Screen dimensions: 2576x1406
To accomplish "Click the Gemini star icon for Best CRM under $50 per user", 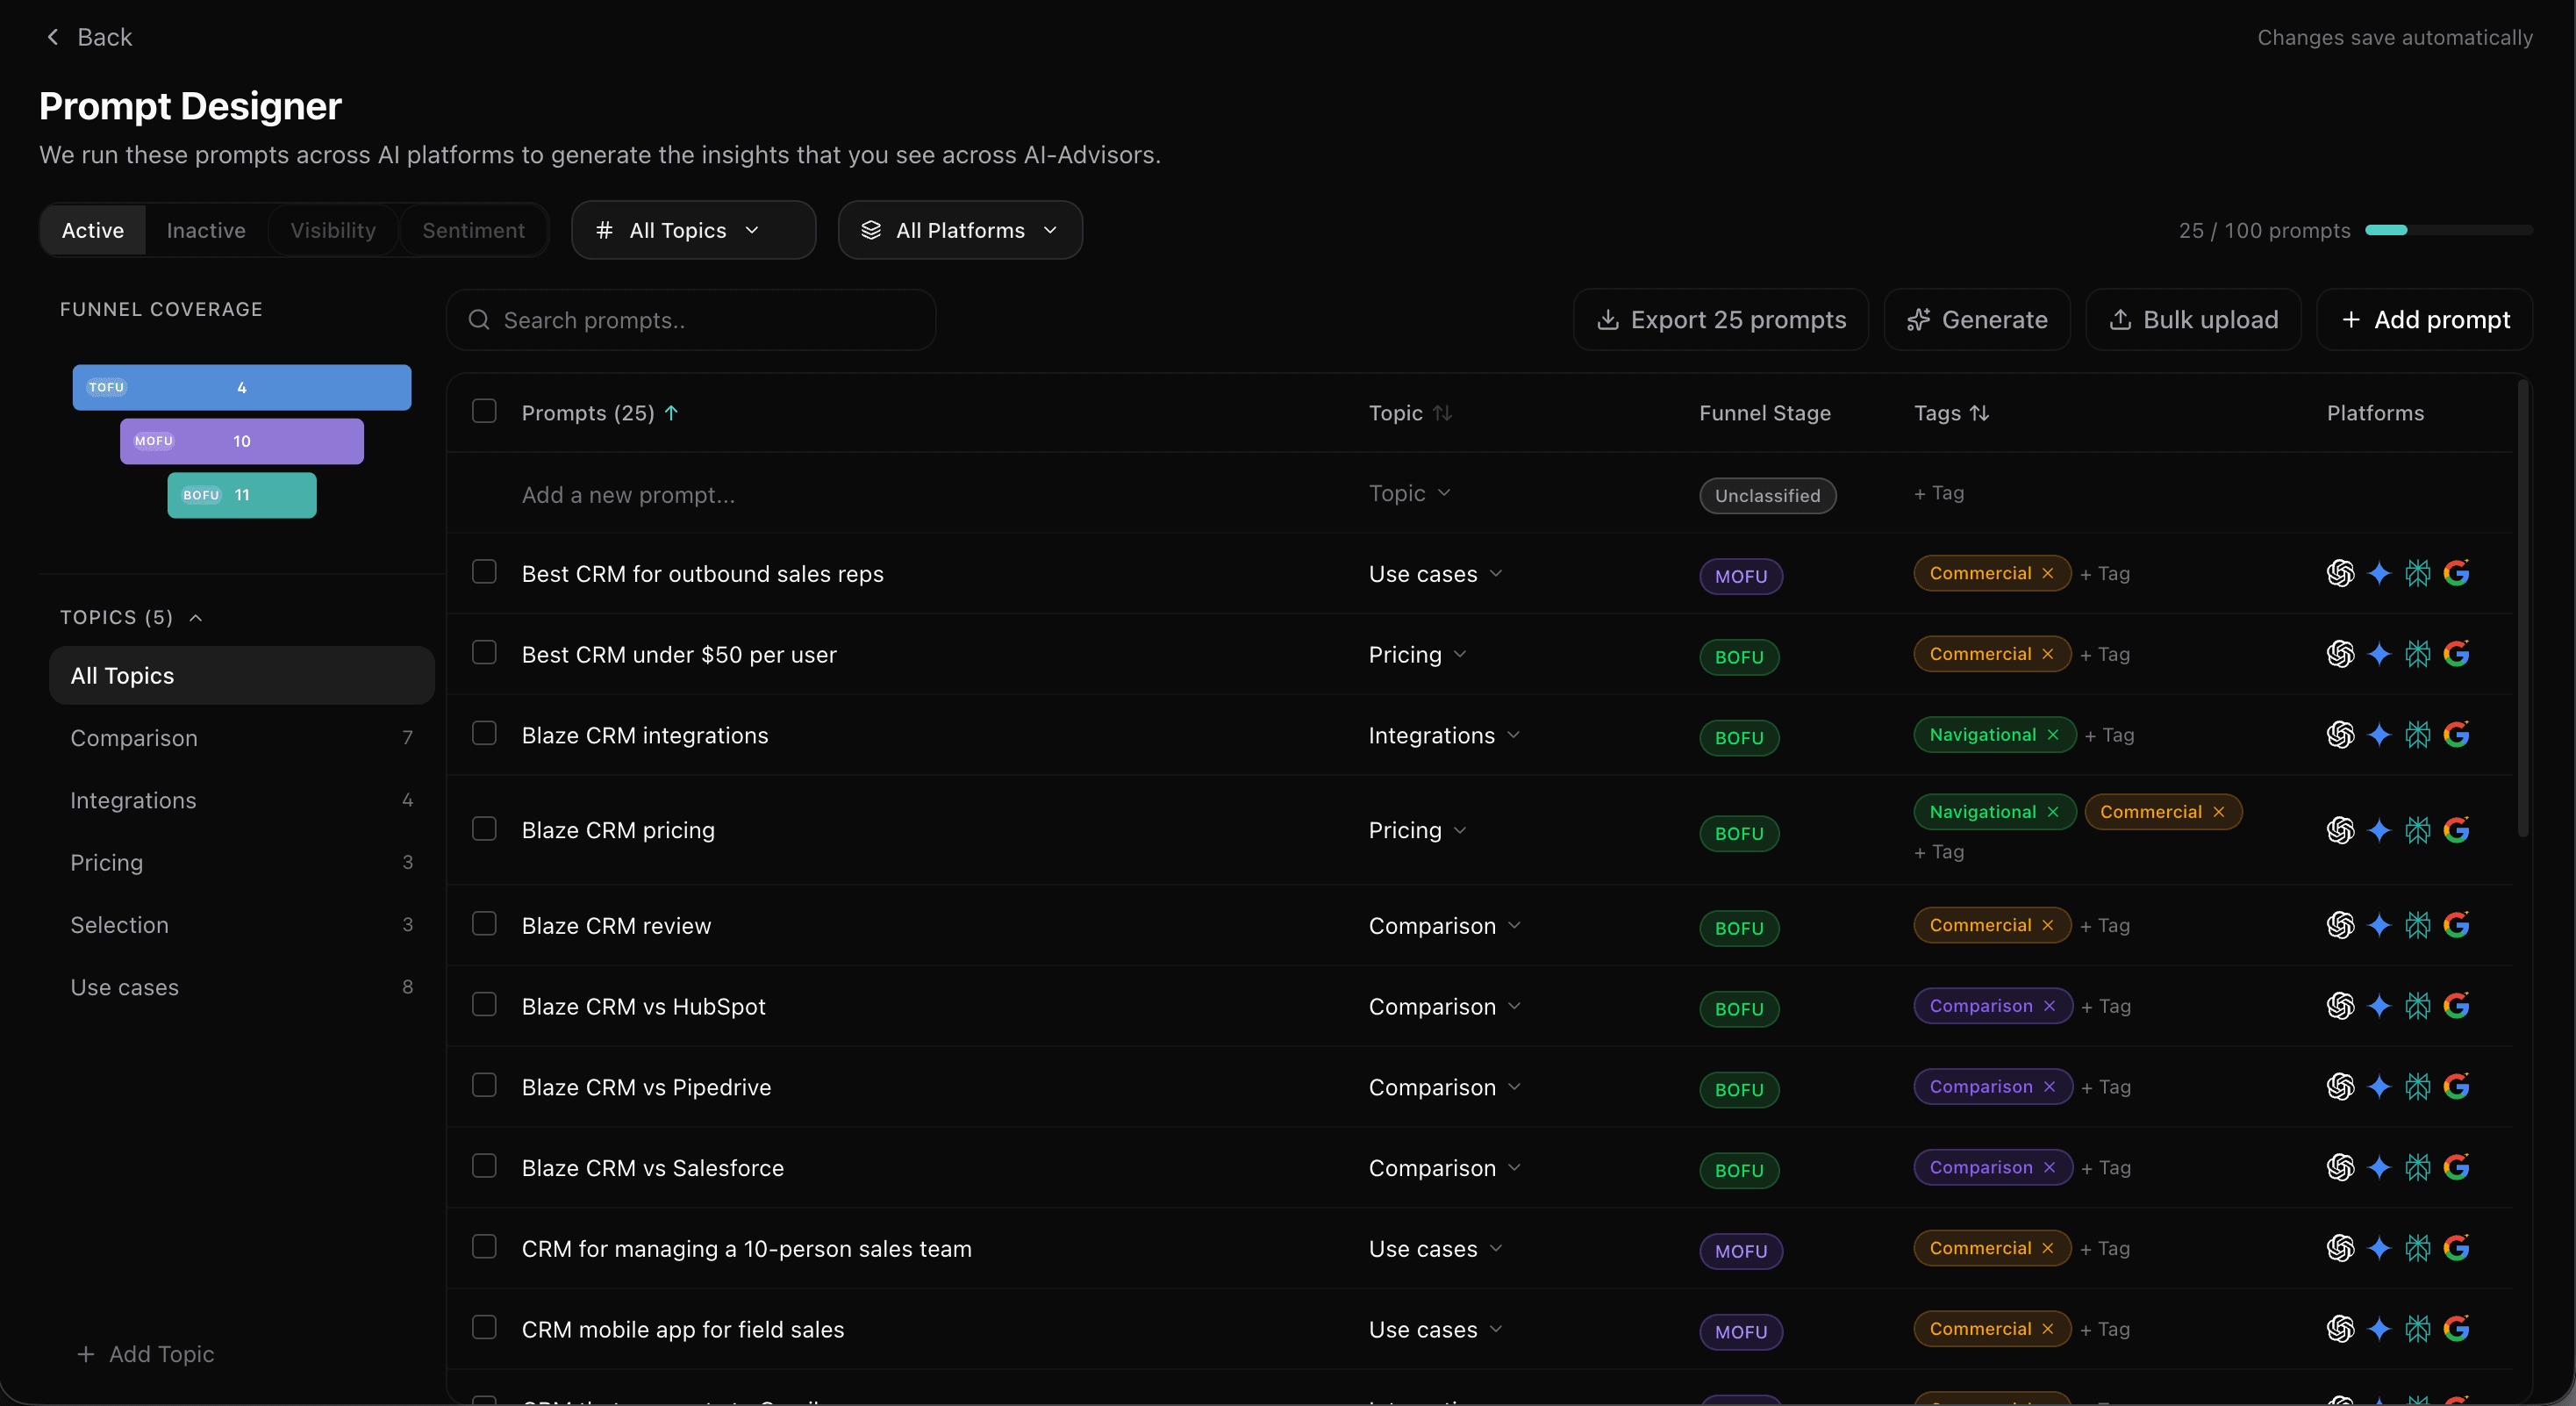I will pyautogui.click(x=2379, y=654).
